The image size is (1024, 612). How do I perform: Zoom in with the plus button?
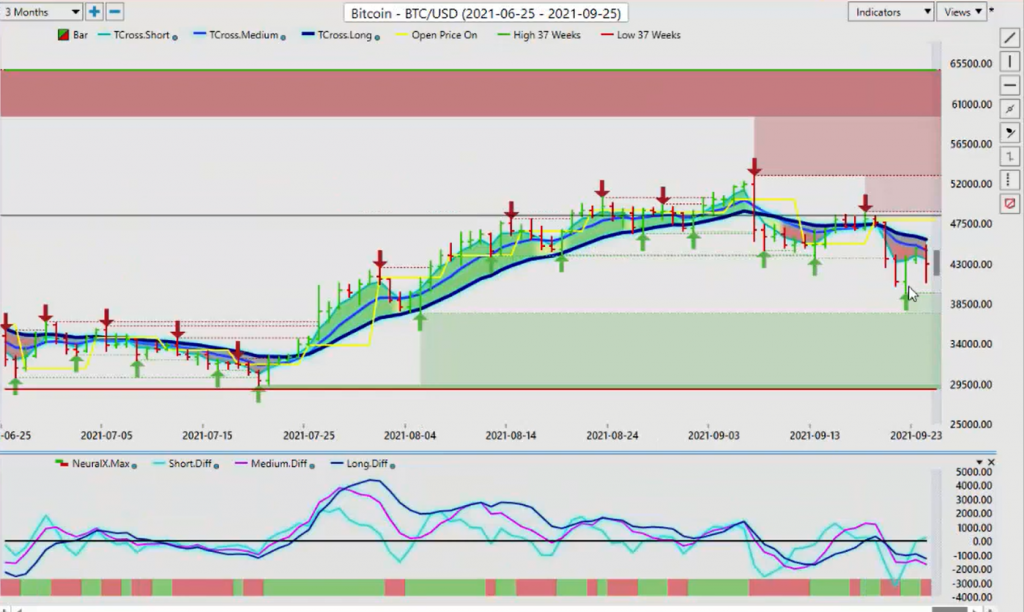[x=94, y=12]
